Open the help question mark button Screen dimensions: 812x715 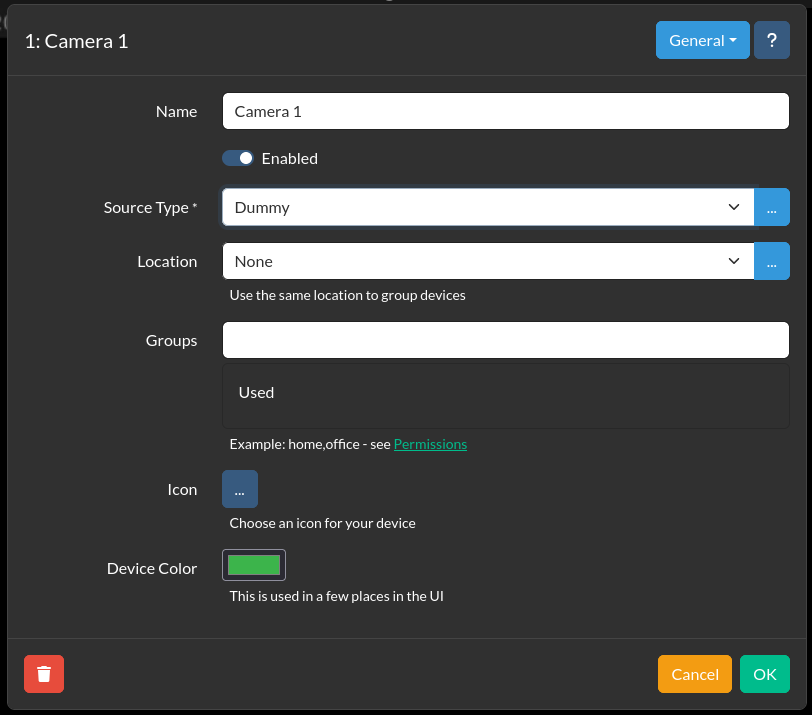pos(772,40)
